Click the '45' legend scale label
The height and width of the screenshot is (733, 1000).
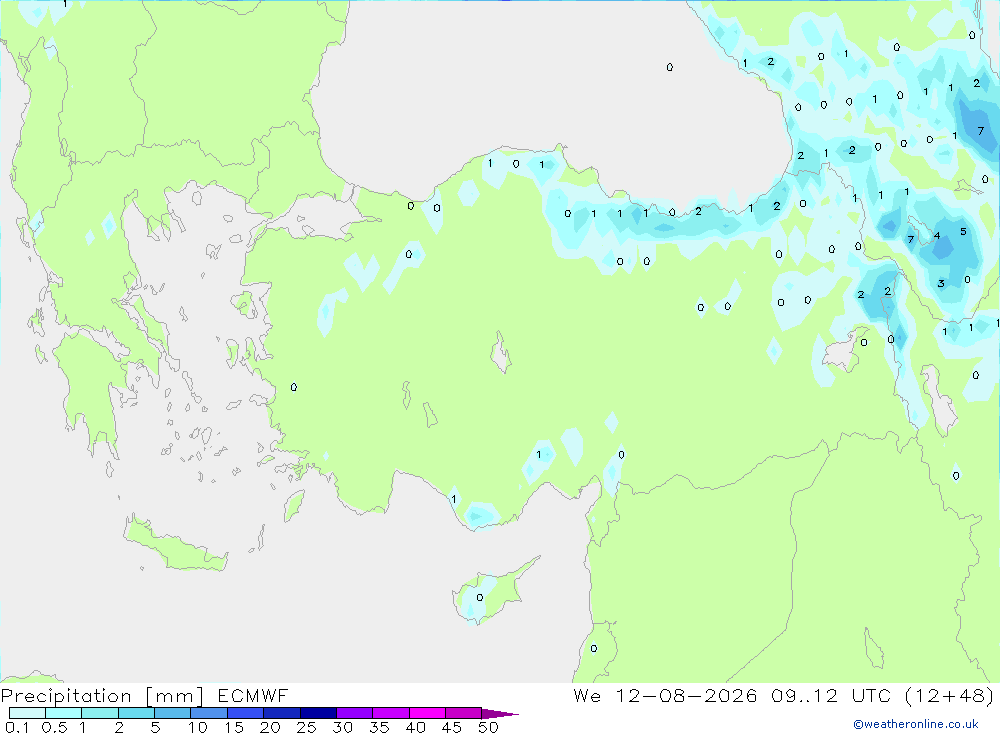452,727
